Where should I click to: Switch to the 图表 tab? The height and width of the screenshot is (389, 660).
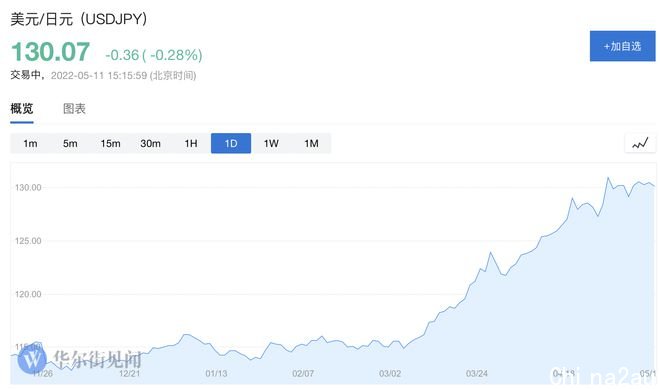[75, 109]
